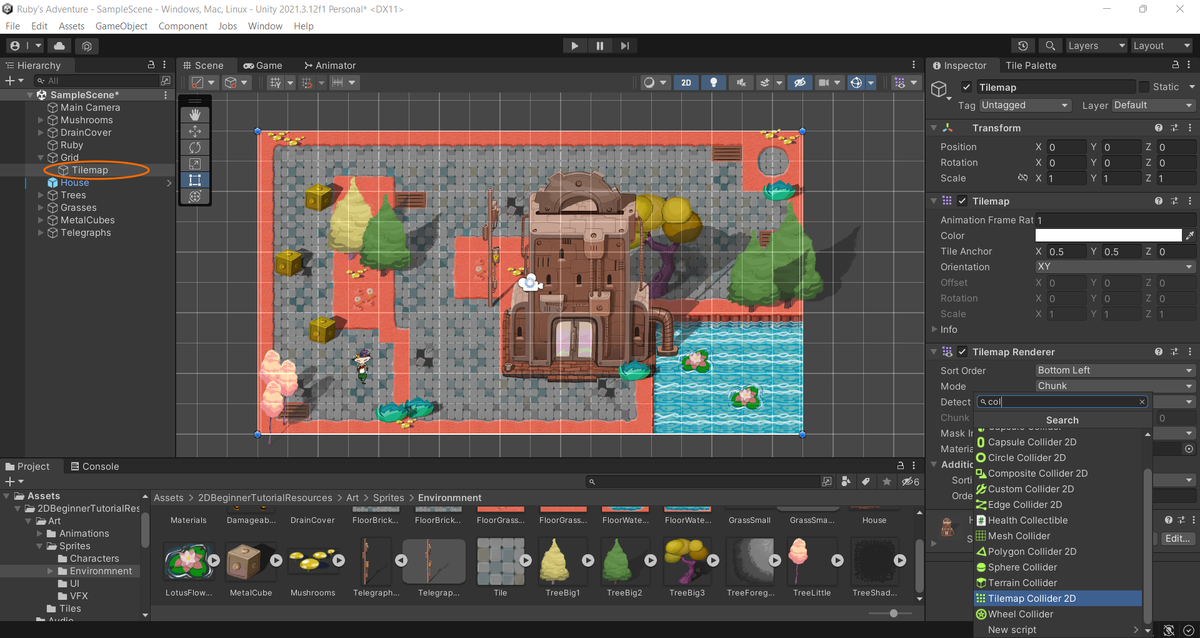The image size is (1200, 638).
Task: Open global search magnifier icon
Action: (x=1050, y=46)
